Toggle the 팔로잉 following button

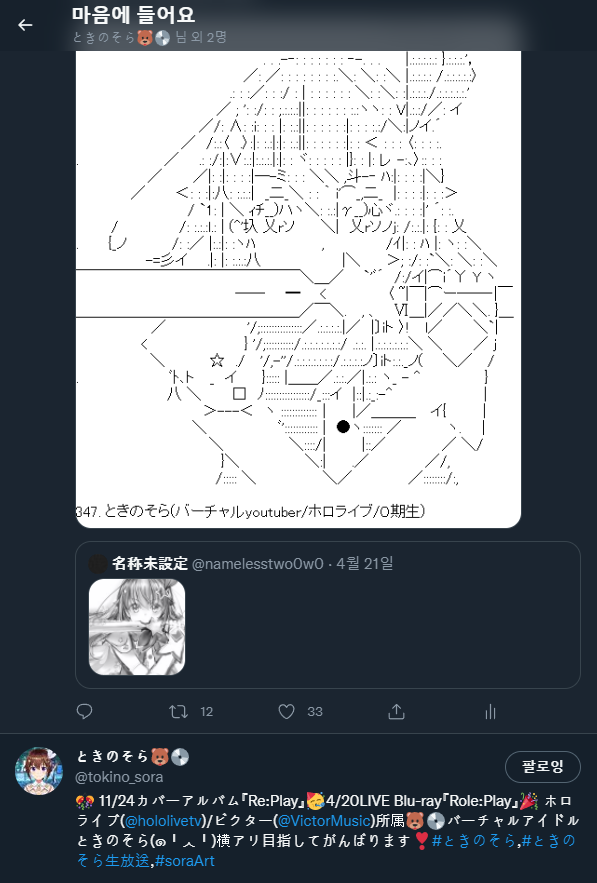pos(542,766)
